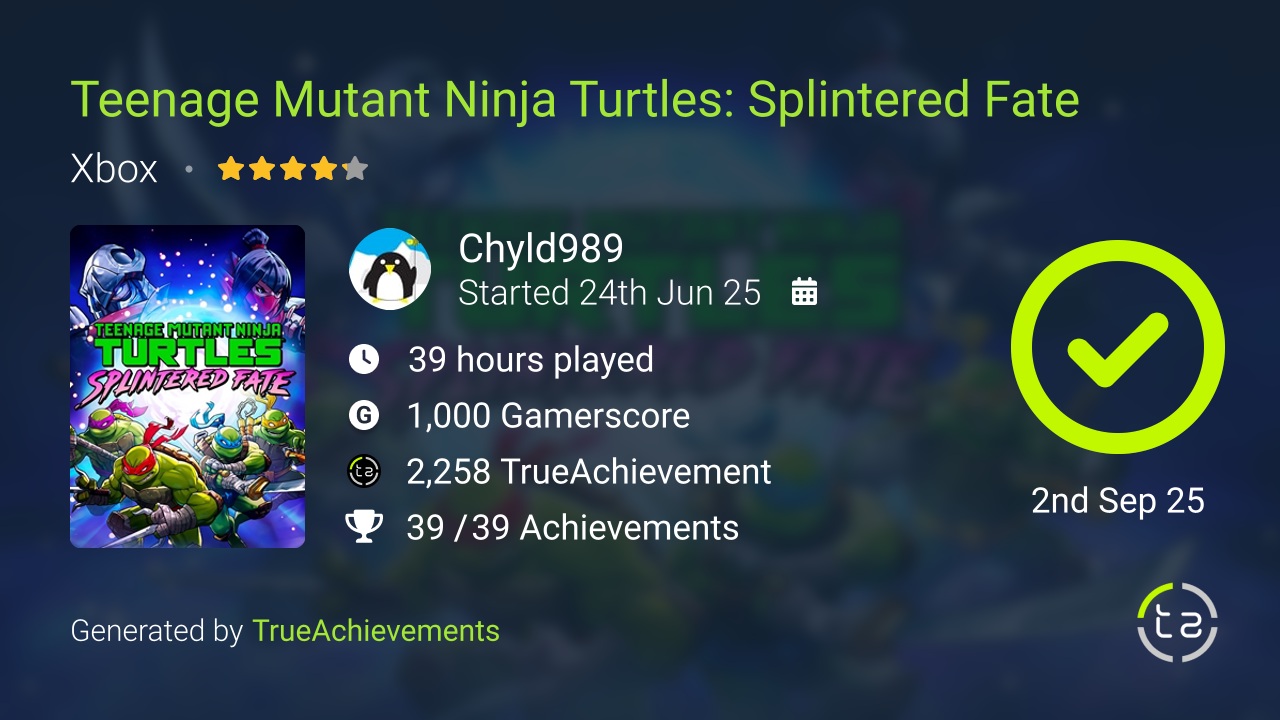The width and height of the screenshot is (1280, 720).
Task: Click the calendar icon beside start date
Action: pos(804,292)
